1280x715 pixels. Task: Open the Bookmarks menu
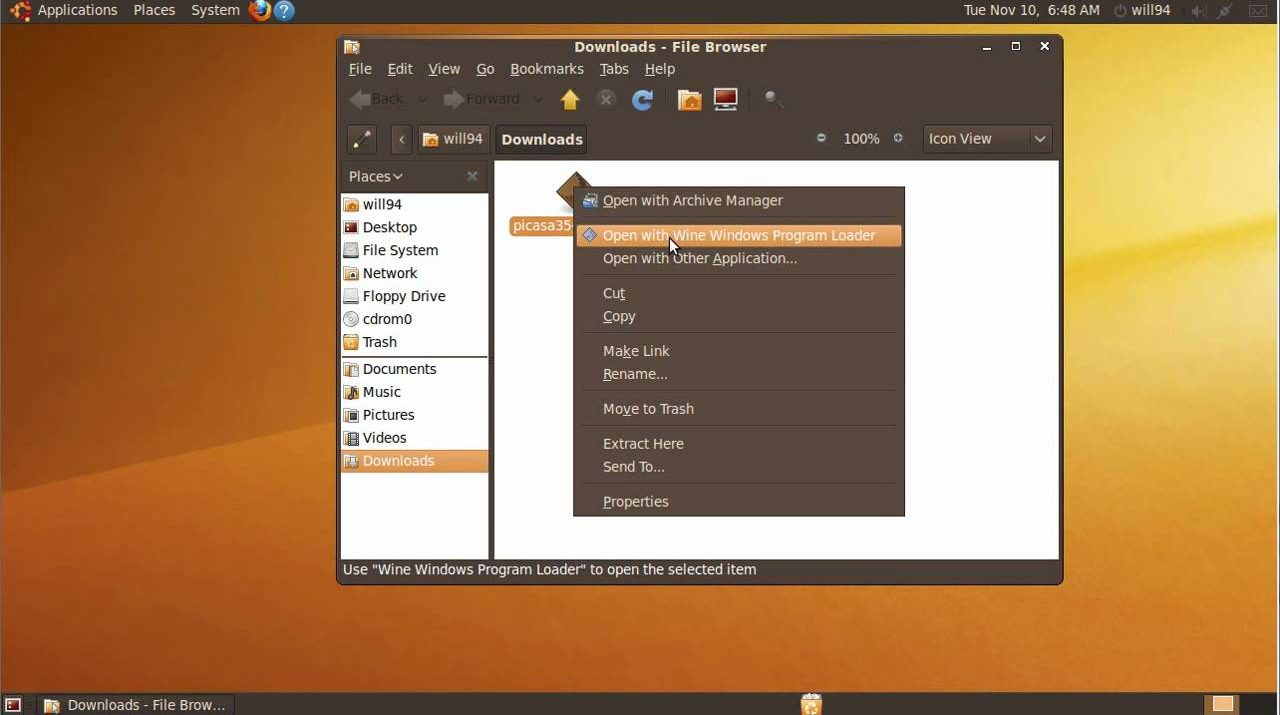[546, 69]
